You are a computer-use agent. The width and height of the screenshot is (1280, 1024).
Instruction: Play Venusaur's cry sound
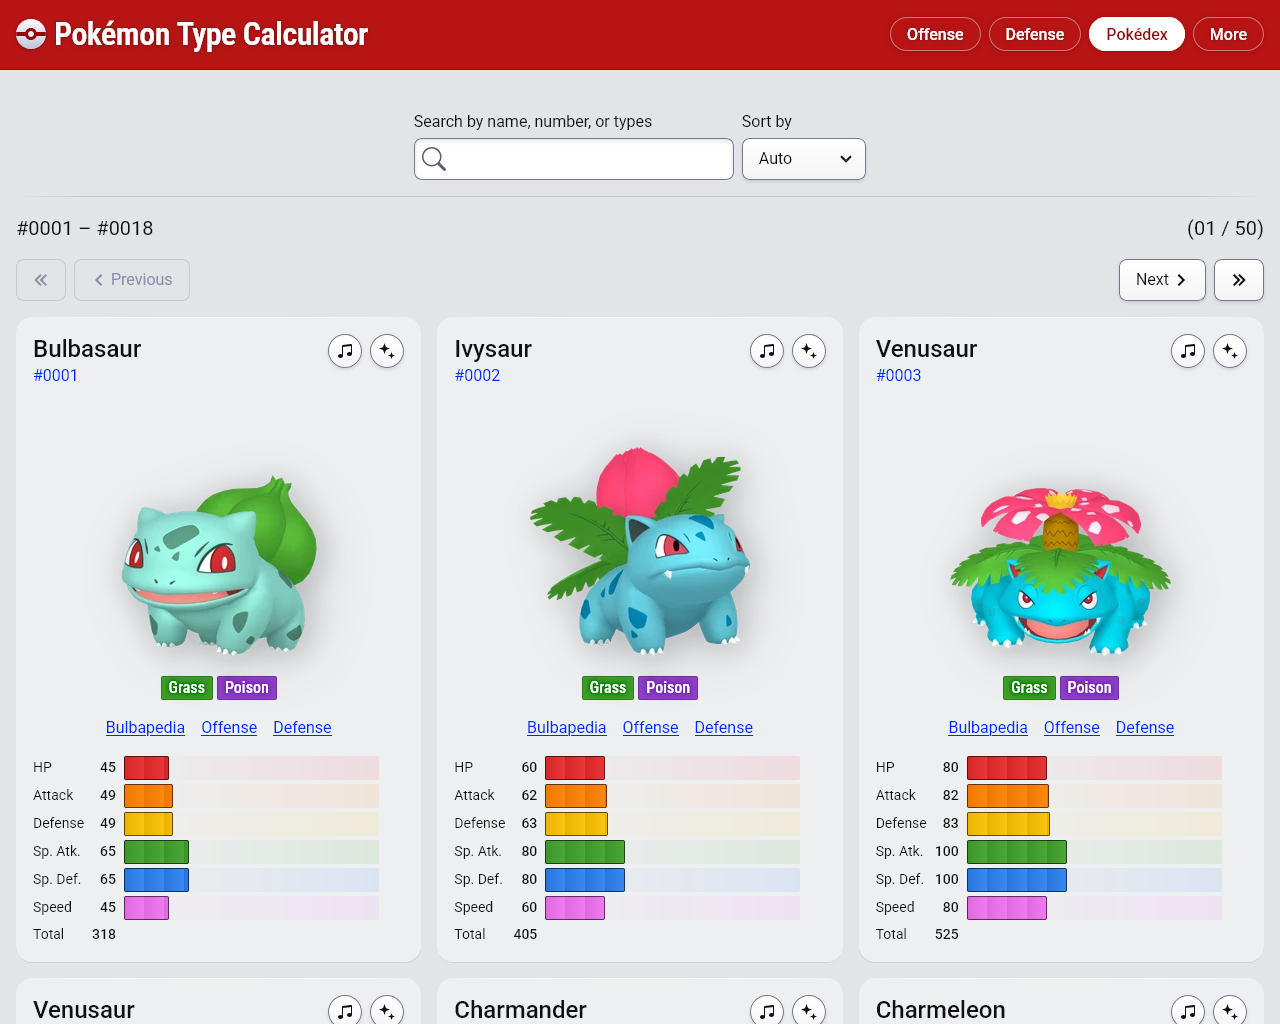point(1188,351)
